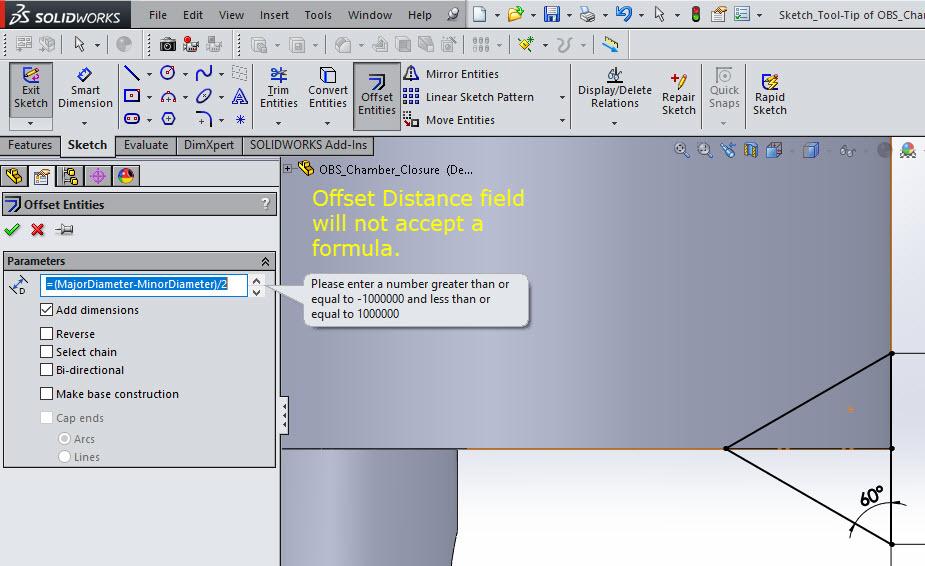Select the Polygon tool
Screen dimensions: 925x566
coord(169,119)
